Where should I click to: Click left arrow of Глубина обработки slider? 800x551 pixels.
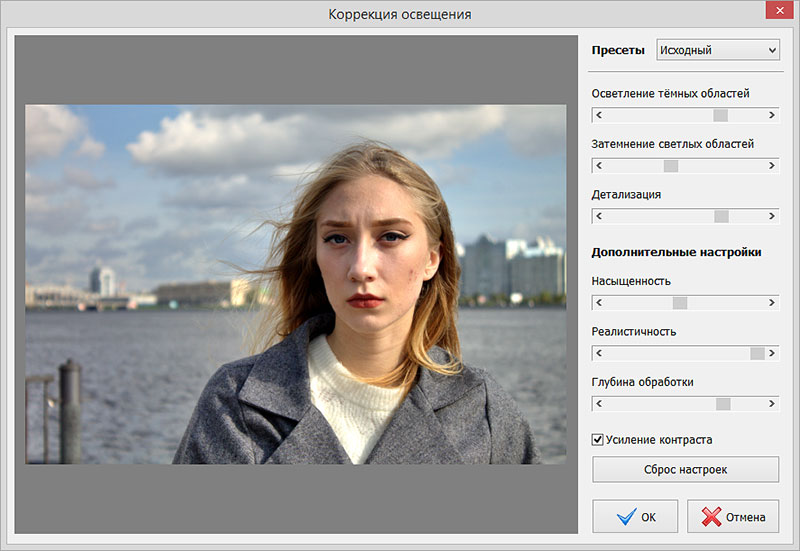pos(599,404)
